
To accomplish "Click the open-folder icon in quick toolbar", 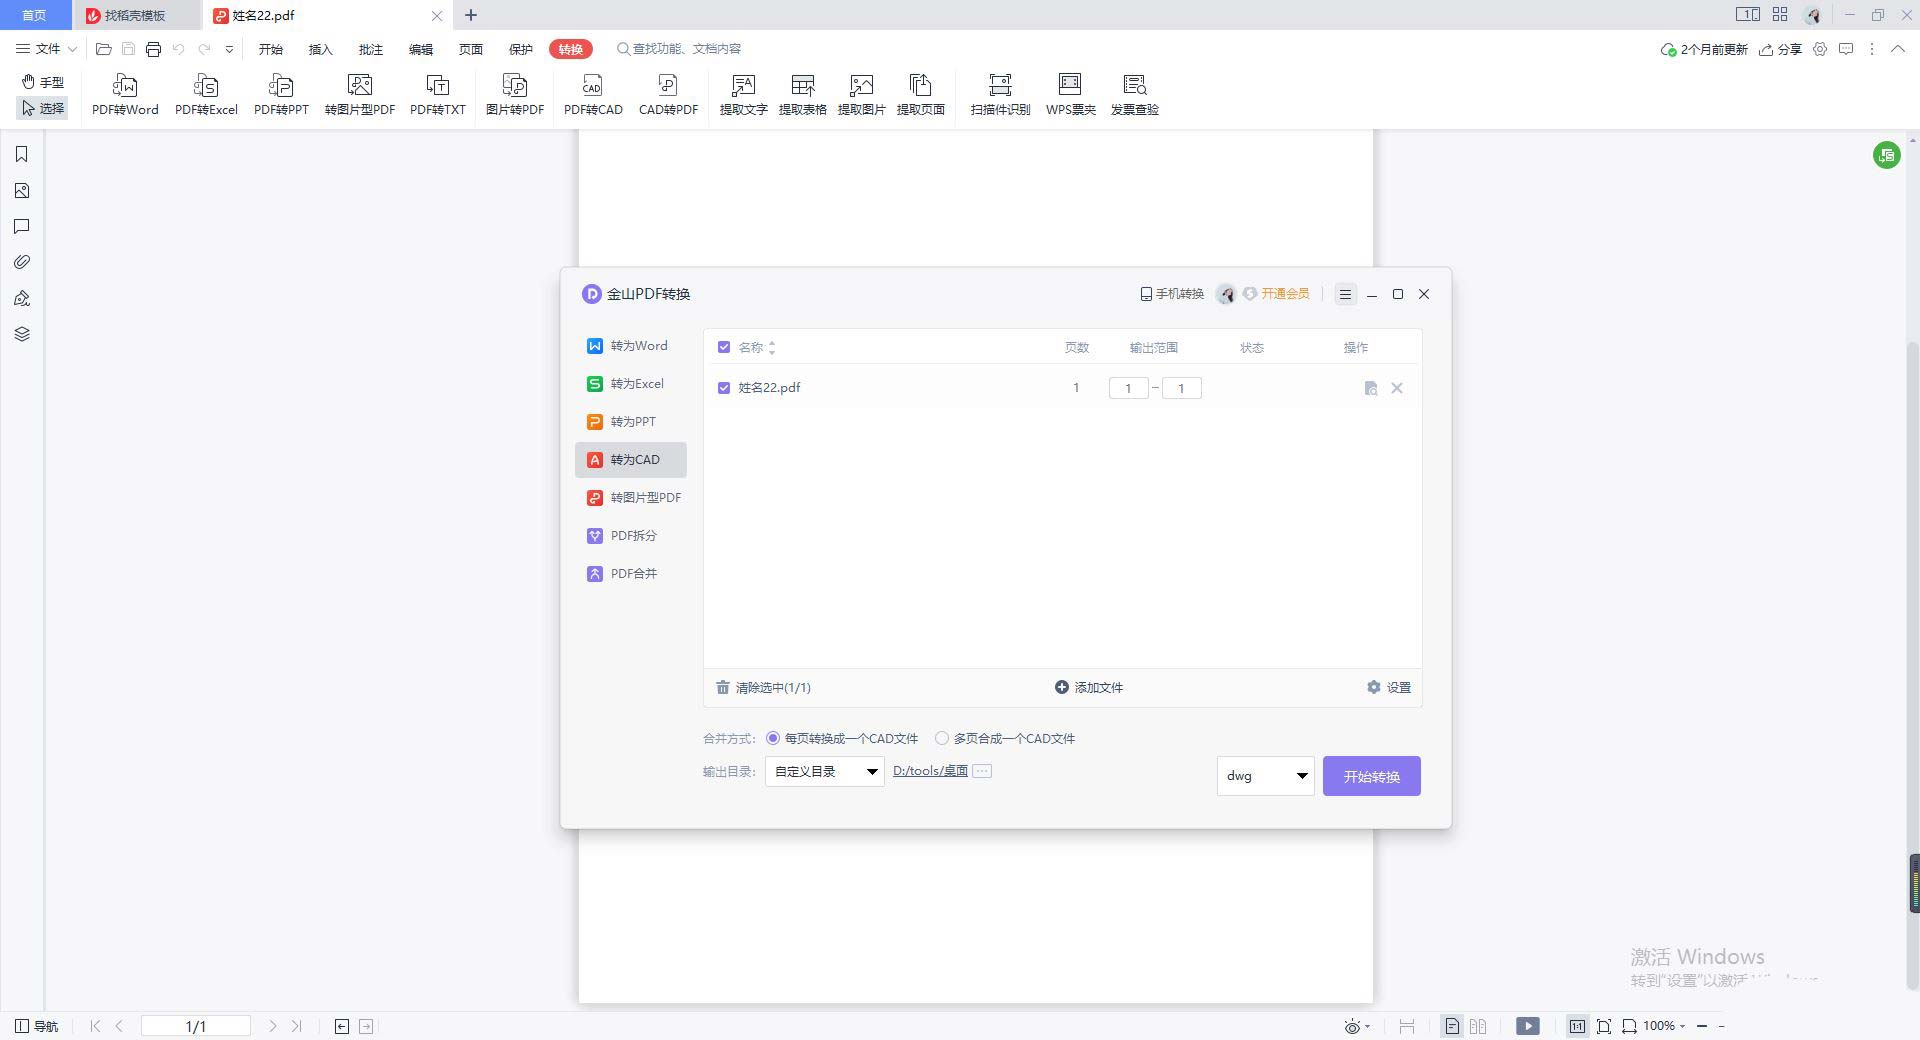I will pos(103,49).
